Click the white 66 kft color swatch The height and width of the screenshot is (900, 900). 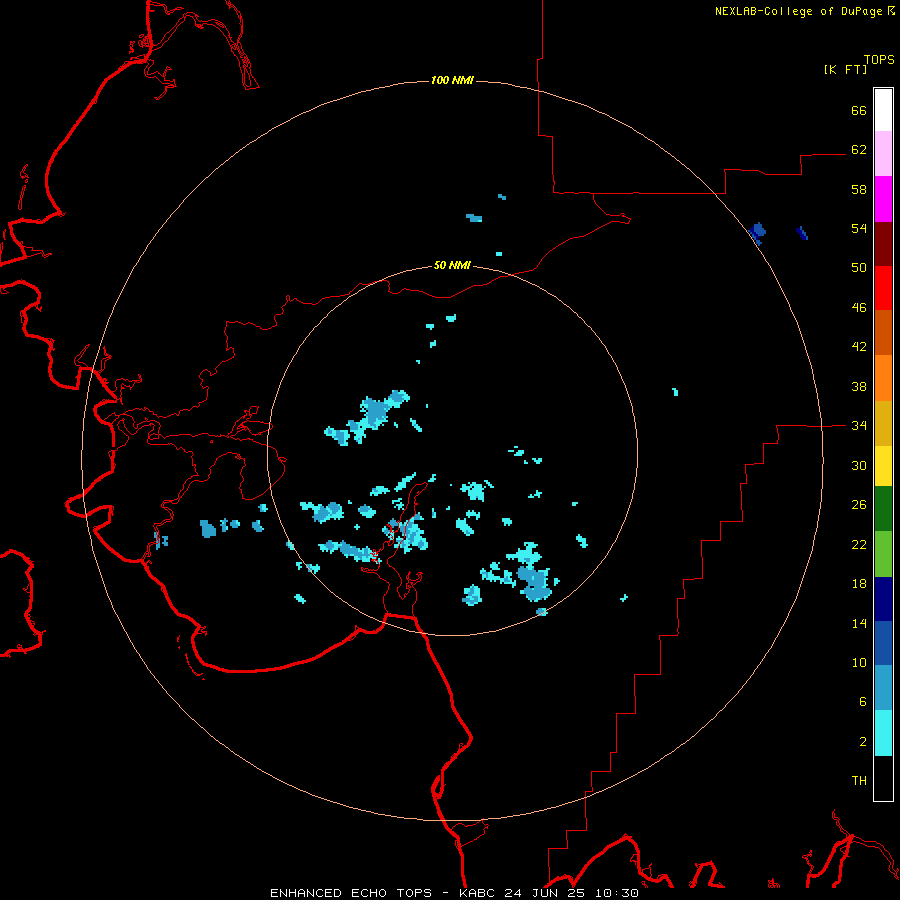click(883, 110)
